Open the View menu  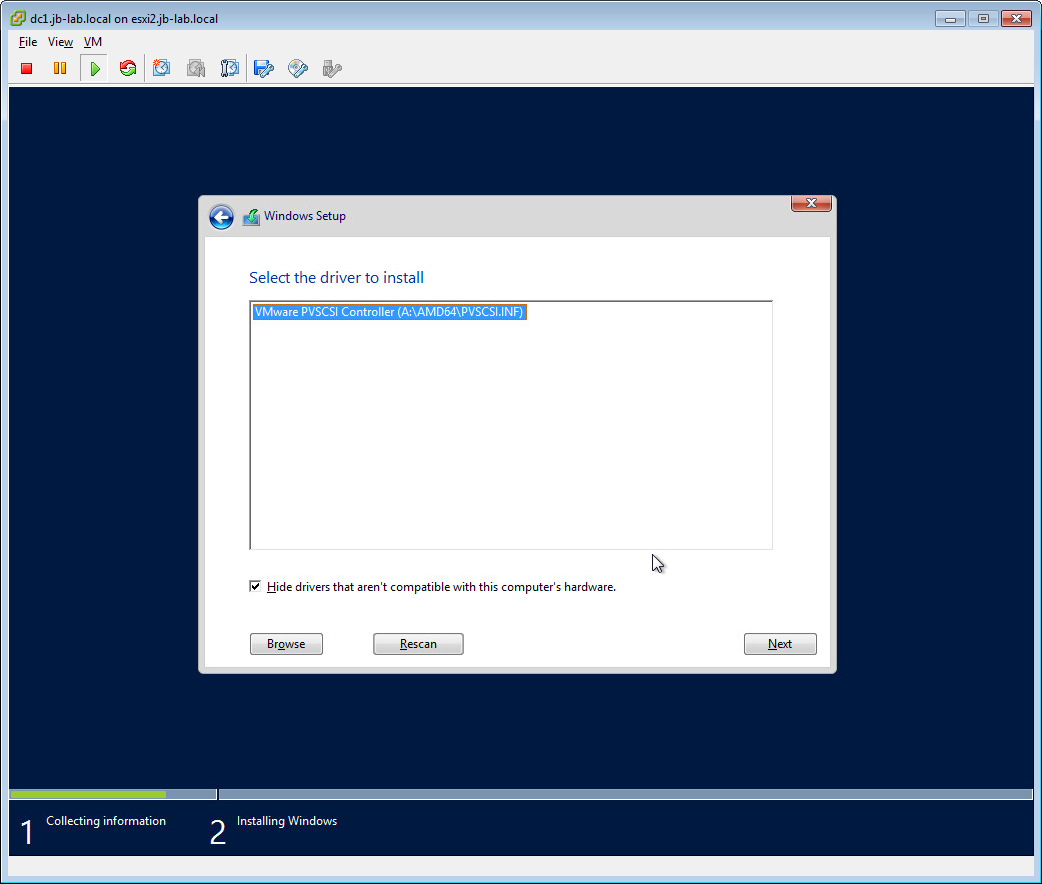[60, 42]
